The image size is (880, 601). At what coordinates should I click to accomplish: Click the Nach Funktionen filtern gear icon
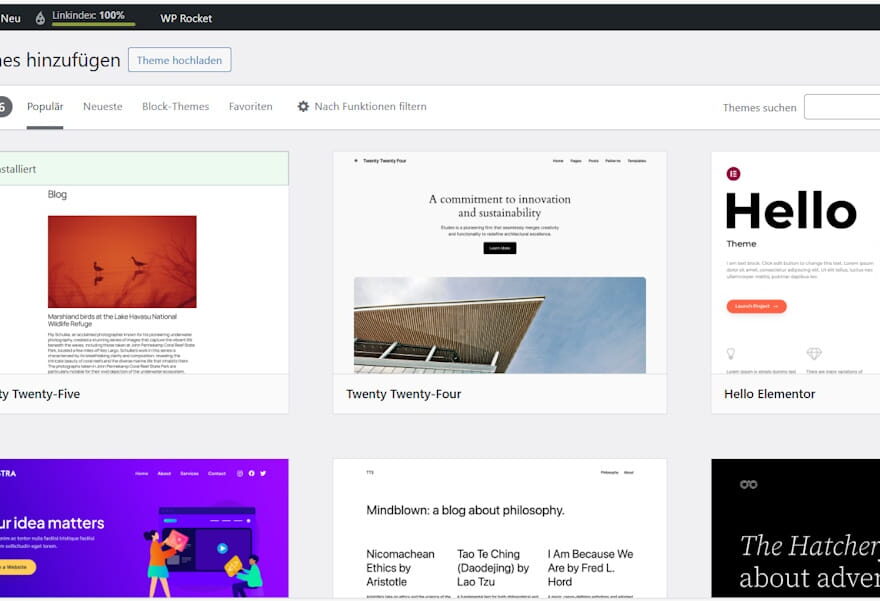click(x=303, y=107)
